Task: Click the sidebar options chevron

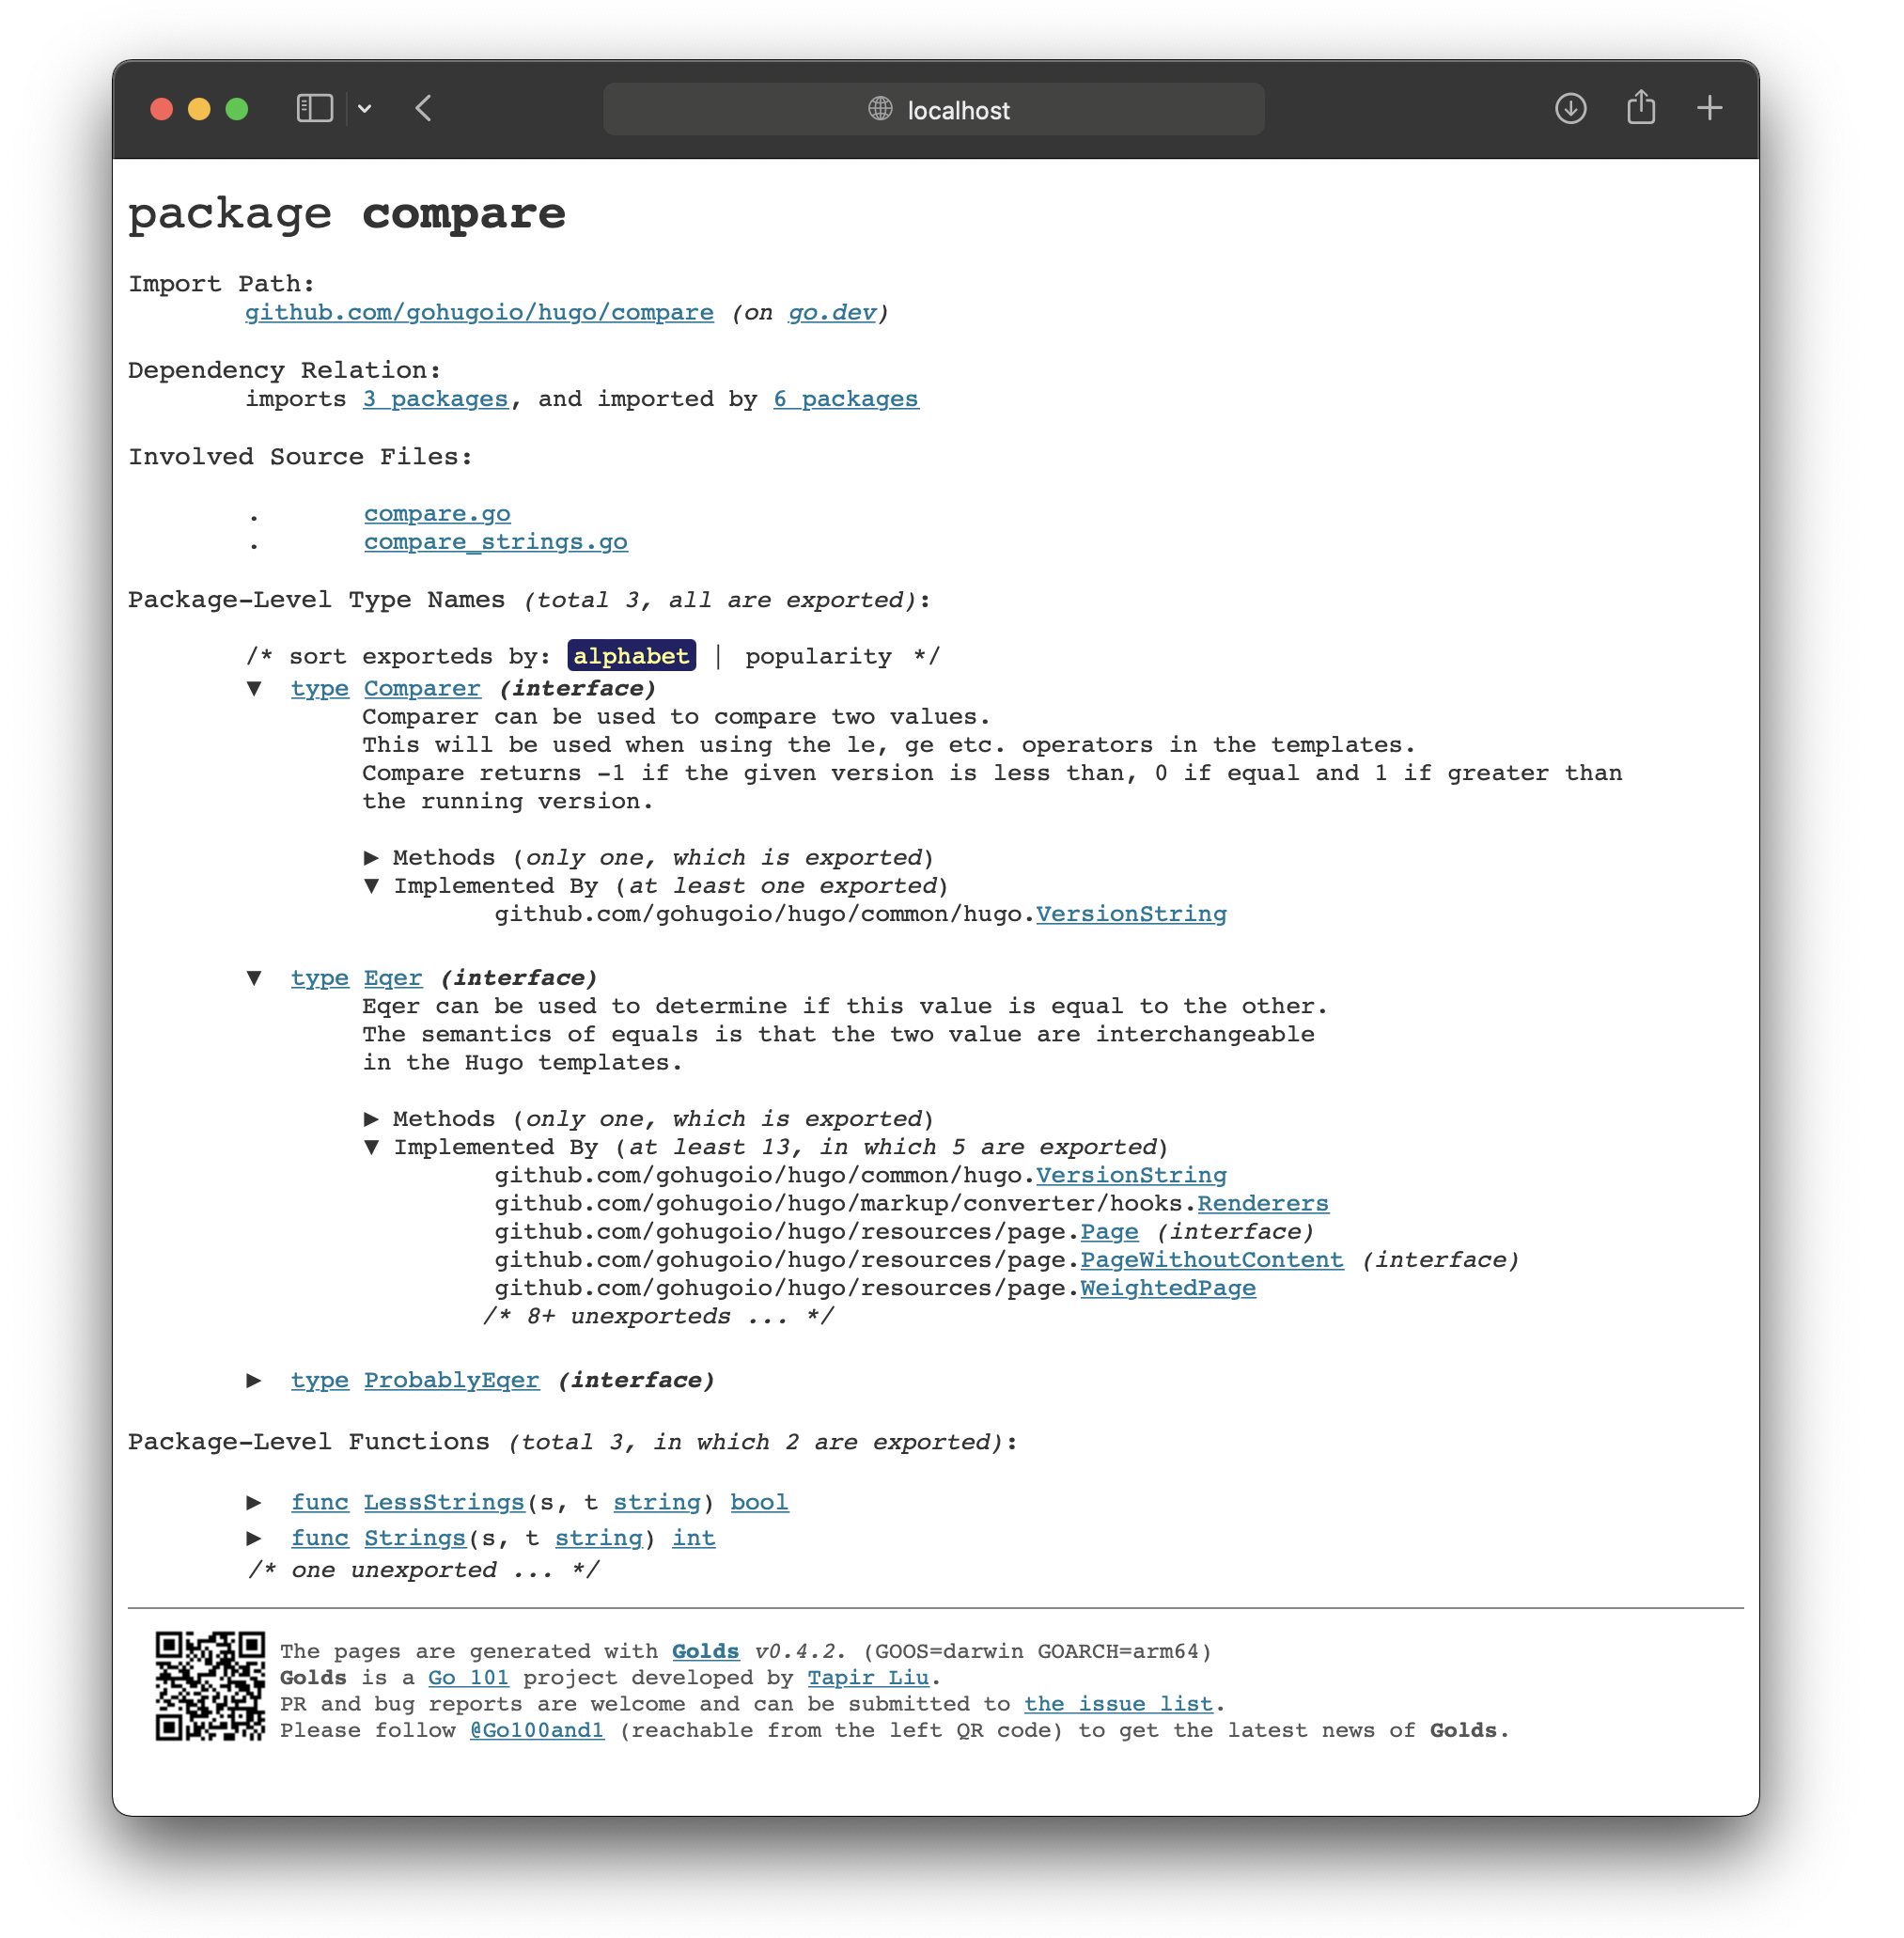Action: (x=365, y=109)
